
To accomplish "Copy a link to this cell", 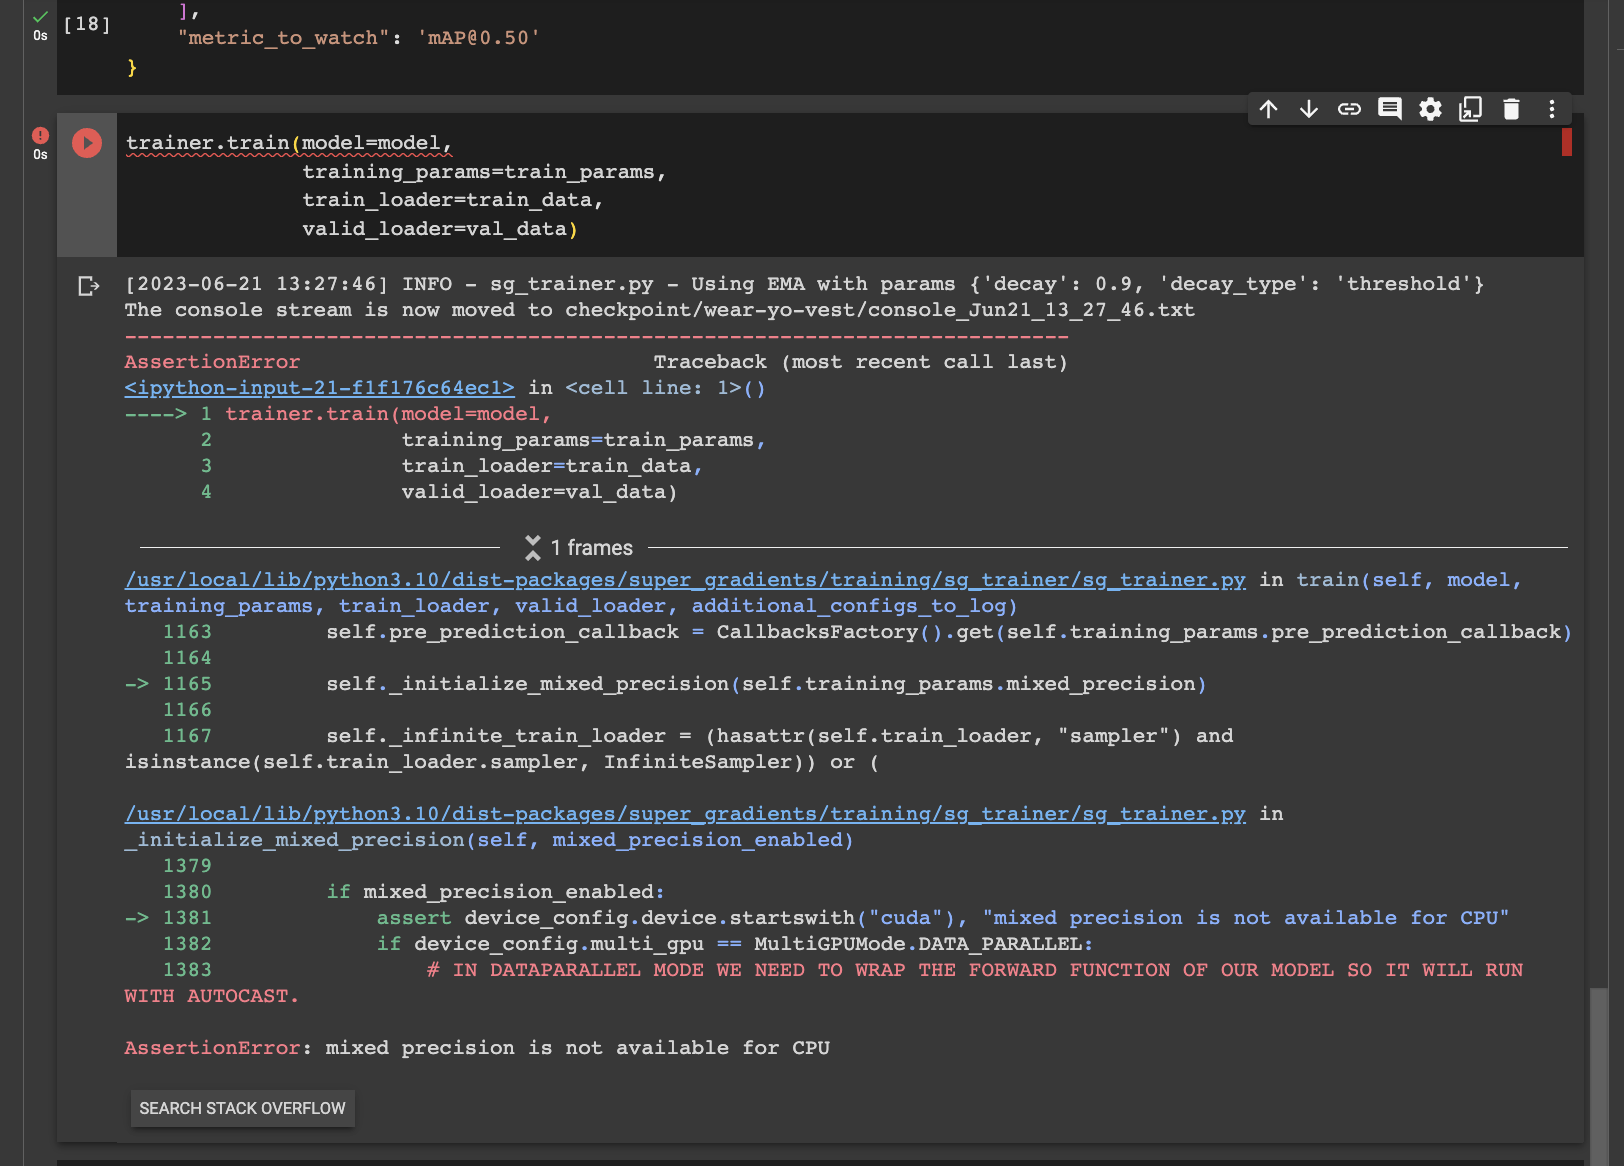I will pos(1349,109).
